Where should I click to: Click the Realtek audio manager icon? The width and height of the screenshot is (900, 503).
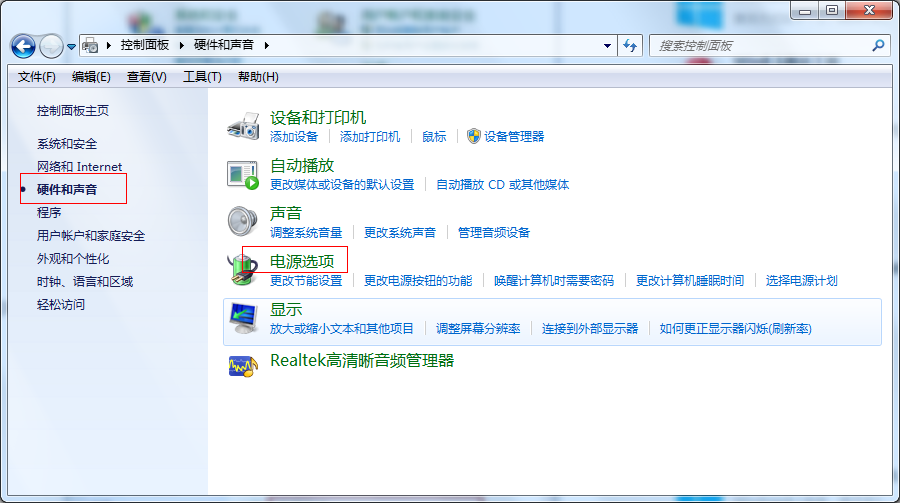(243, 366)
